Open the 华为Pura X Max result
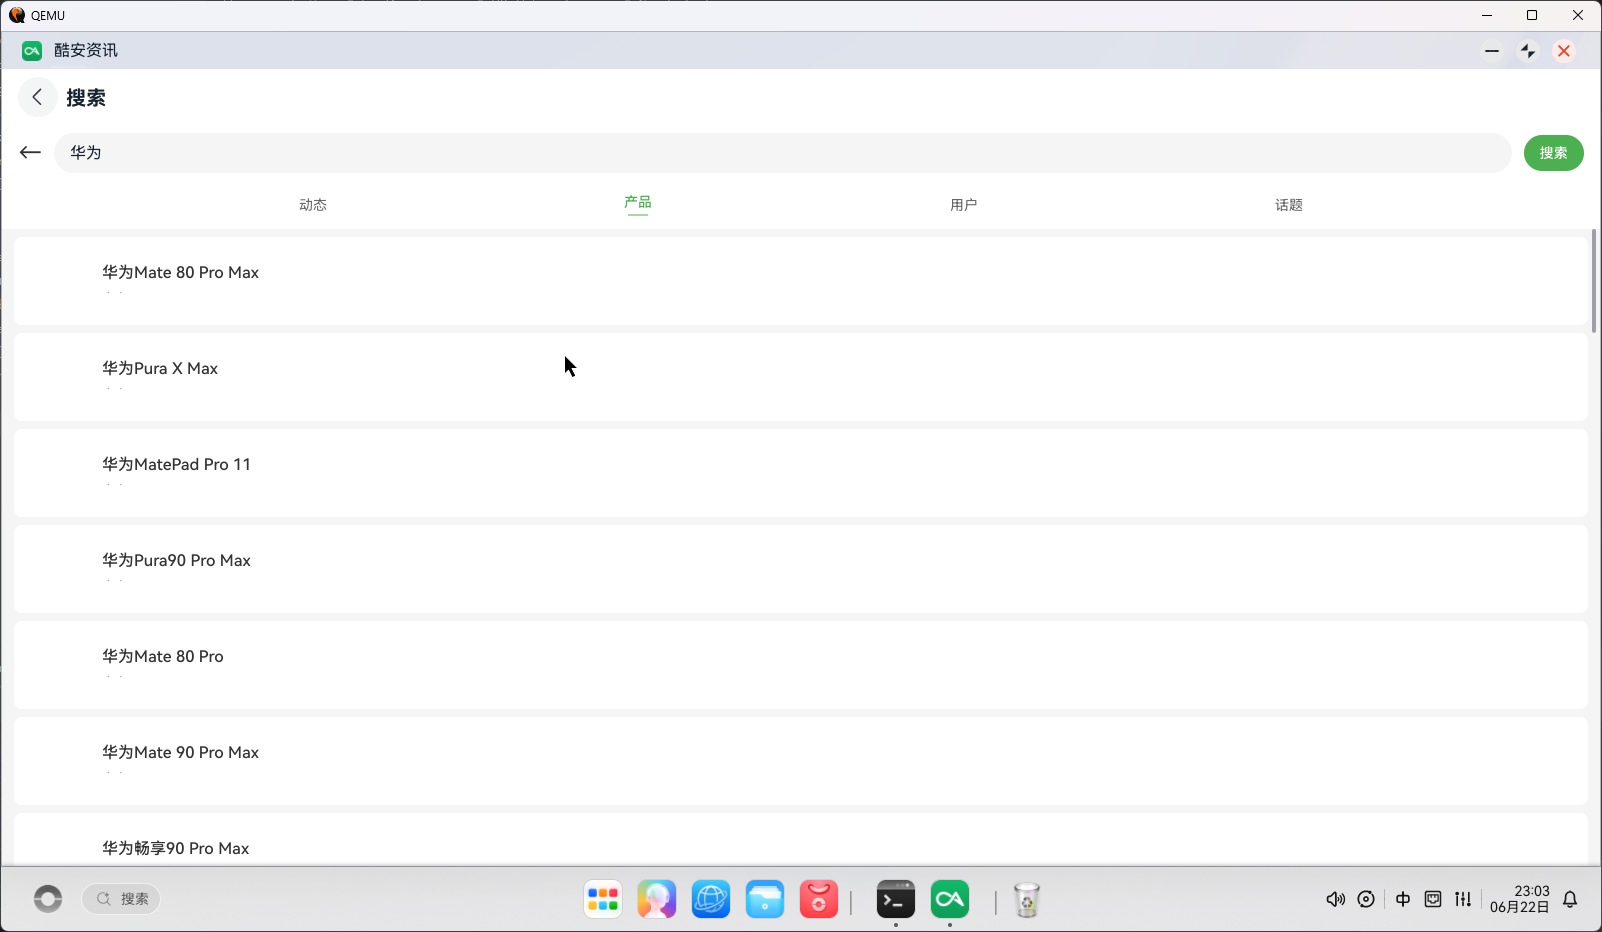The width and height of the screenshot is (1602, 932). (x=801, y=377)
